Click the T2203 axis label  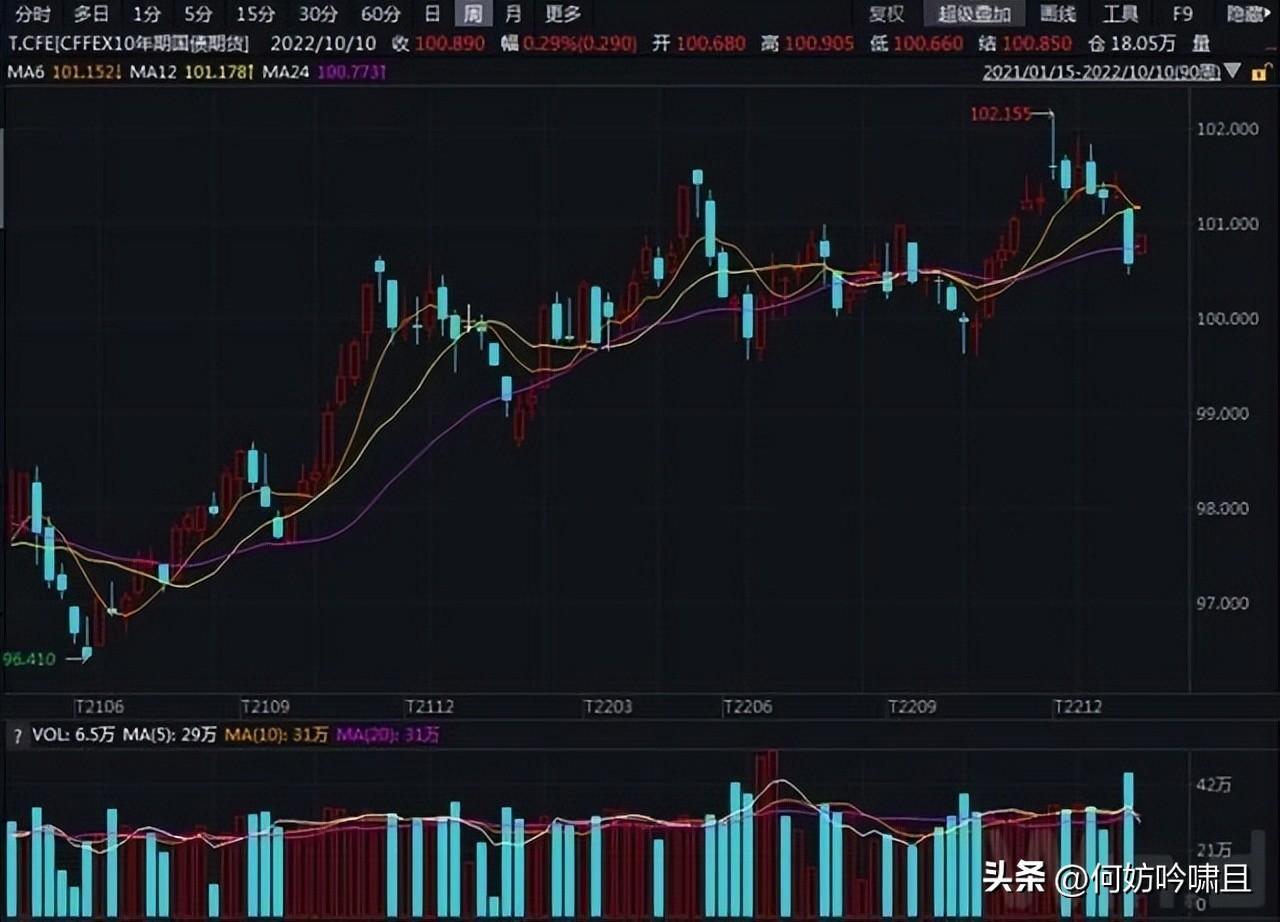608,706
